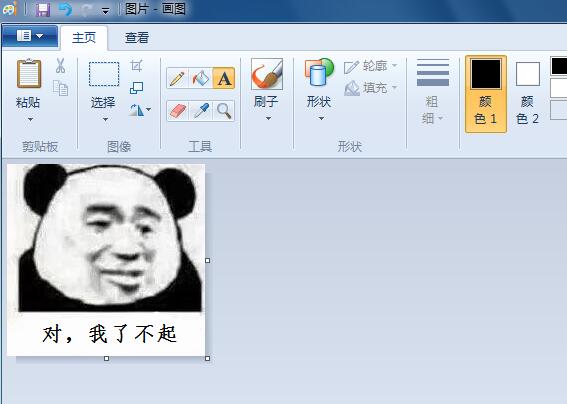Screen dimensions: 567x404
Task: Pick the black swatch in the palette
Action: pos(559,66)
